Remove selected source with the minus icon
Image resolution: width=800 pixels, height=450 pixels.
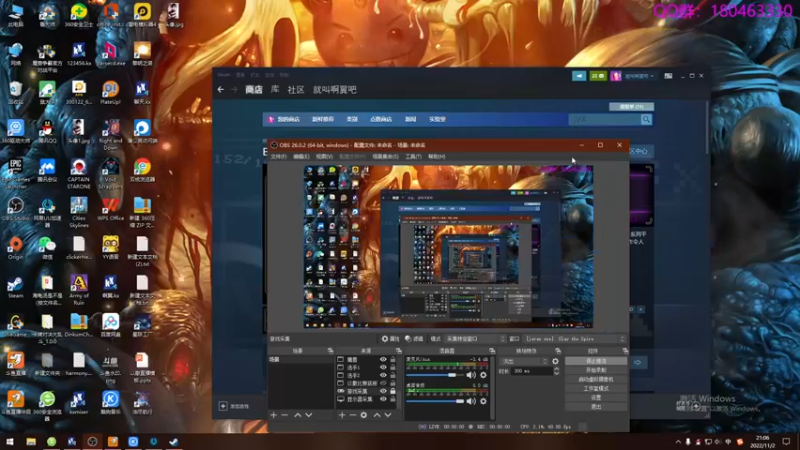pyautogui.click(x=353, y=415)
